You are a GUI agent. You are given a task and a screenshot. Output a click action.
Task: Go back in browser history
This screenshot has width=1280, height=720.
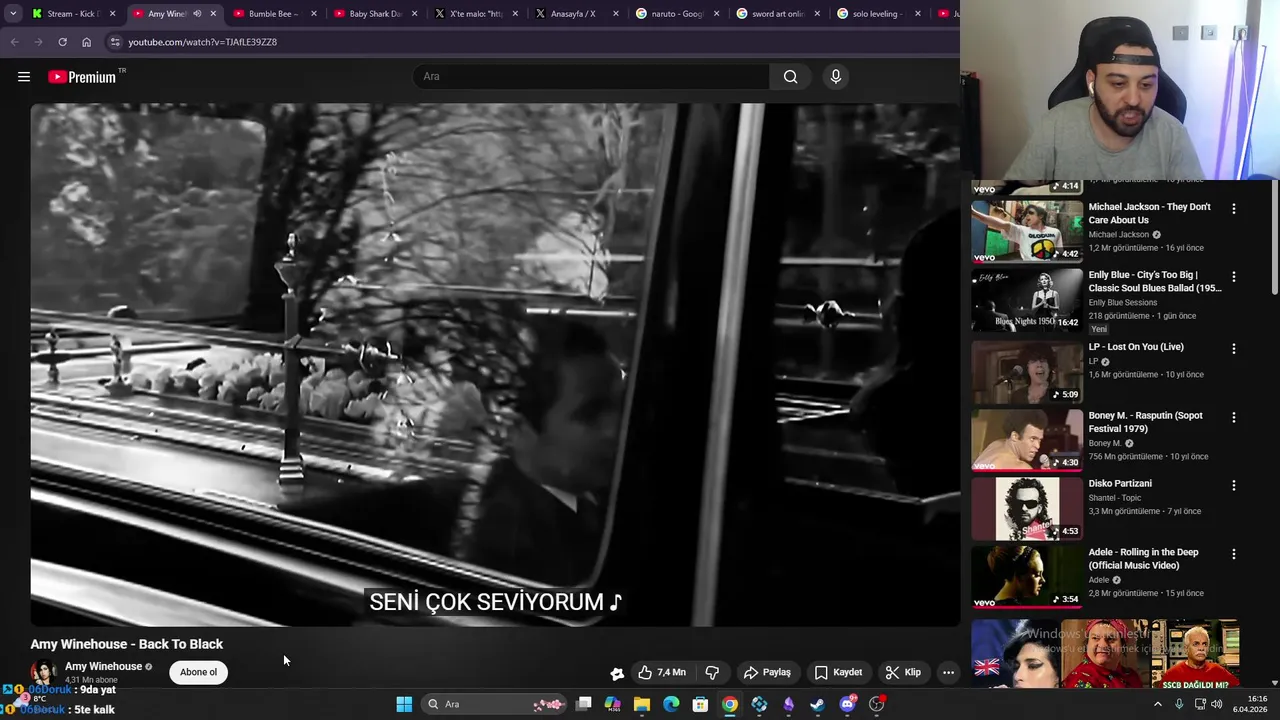pyautogui.click(x=14, y=42)
